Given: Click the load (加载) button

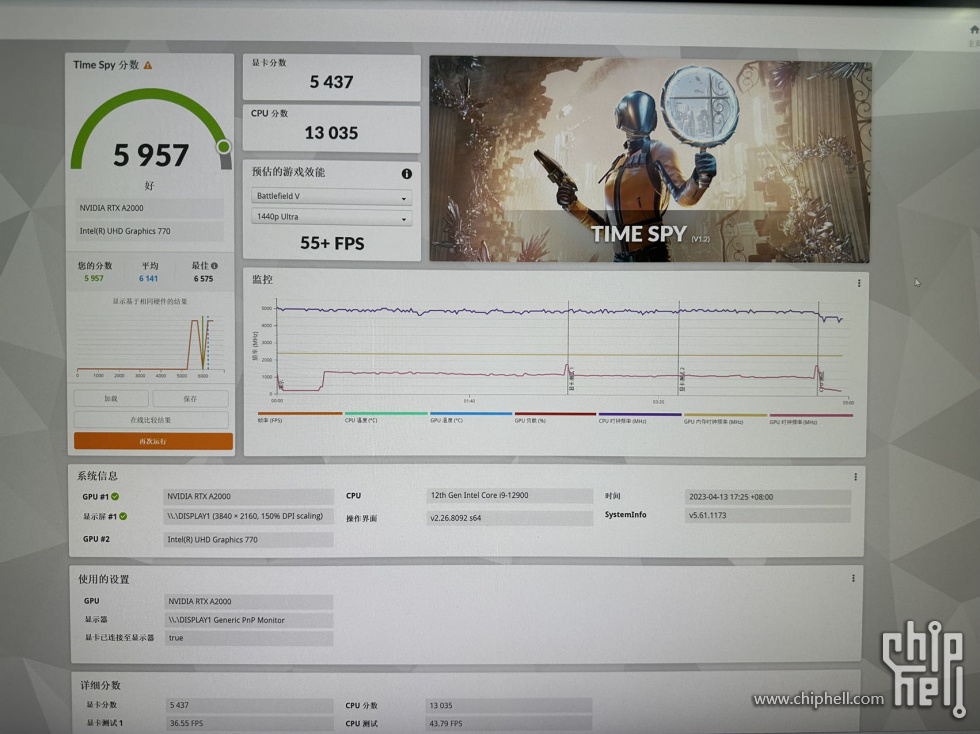Looking at the screenshot, I should [x=111, y=398].
